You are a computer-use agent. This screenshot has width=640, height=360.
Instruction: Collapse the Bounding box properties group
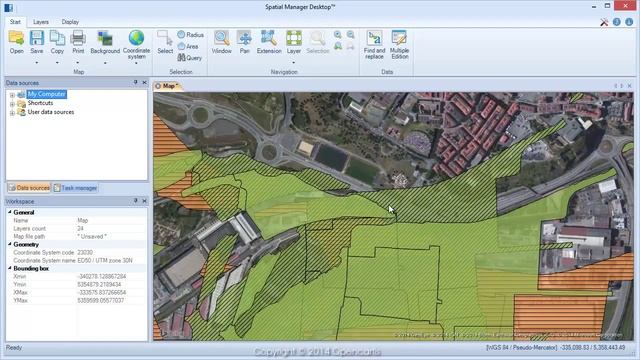coord(10,268)
